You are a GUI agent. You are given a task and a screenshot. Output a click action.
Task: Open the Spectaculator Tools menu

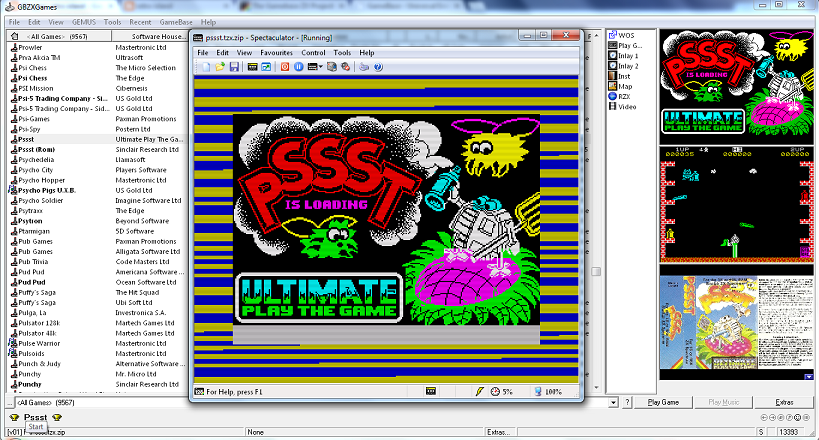click(x=342, y=53)
